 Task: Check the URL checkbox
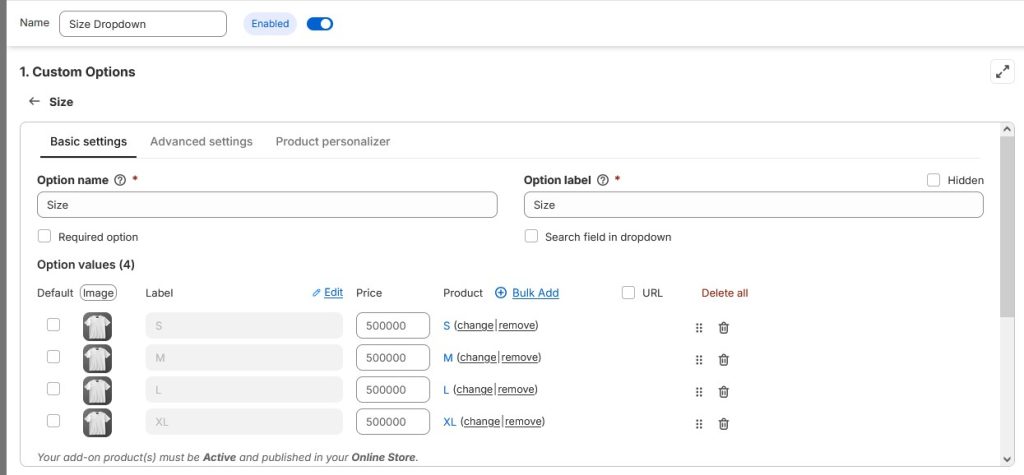coord(628,293)
